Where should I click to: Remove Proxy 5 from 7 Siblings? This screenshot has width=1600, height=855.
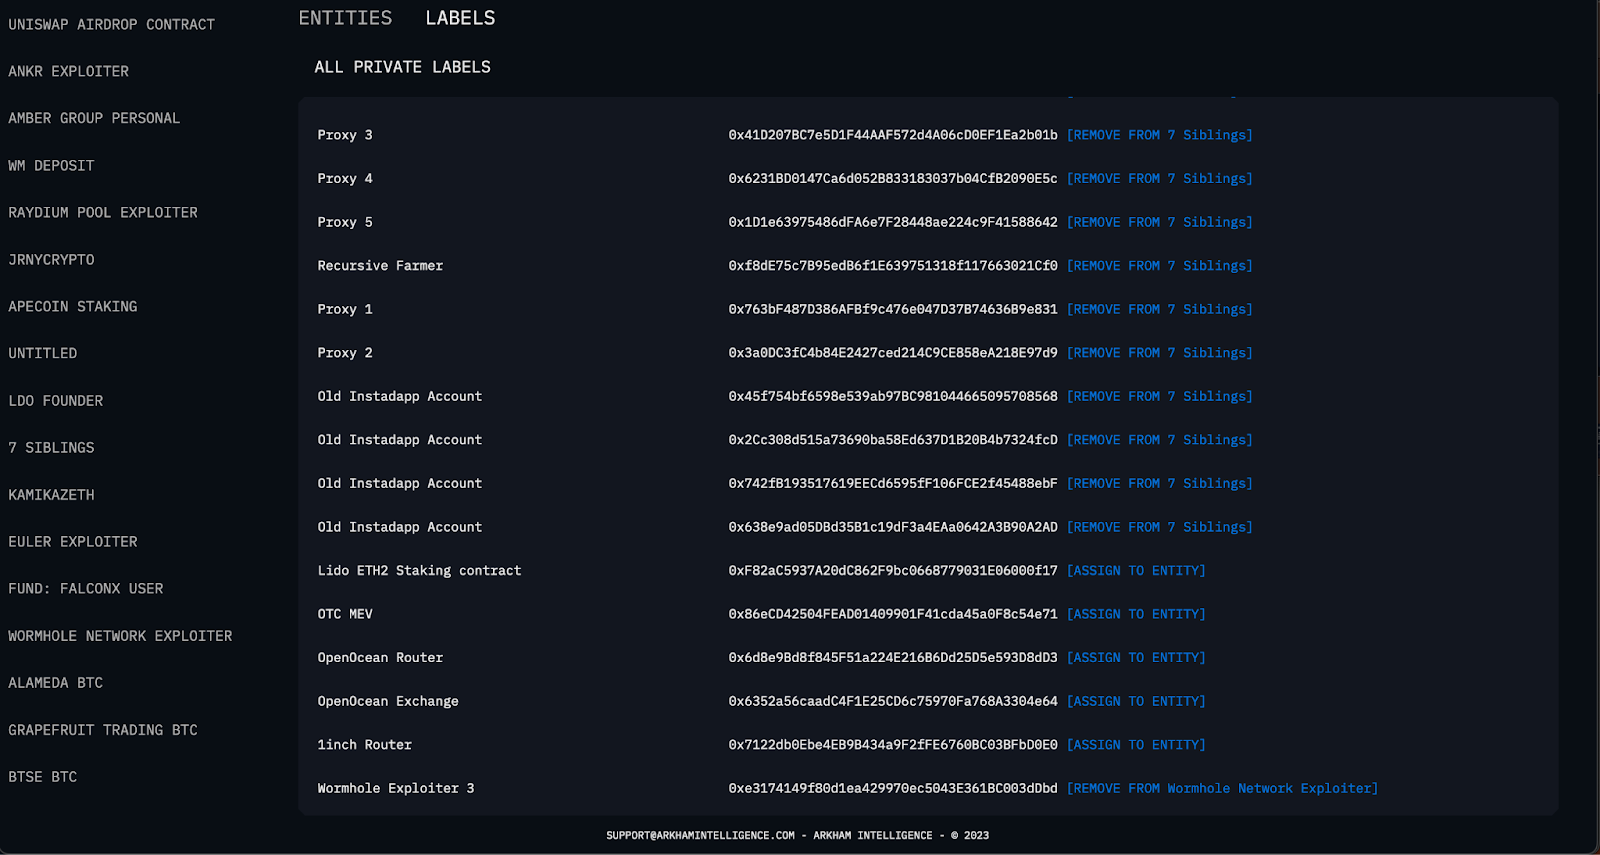click(1160, 222)
